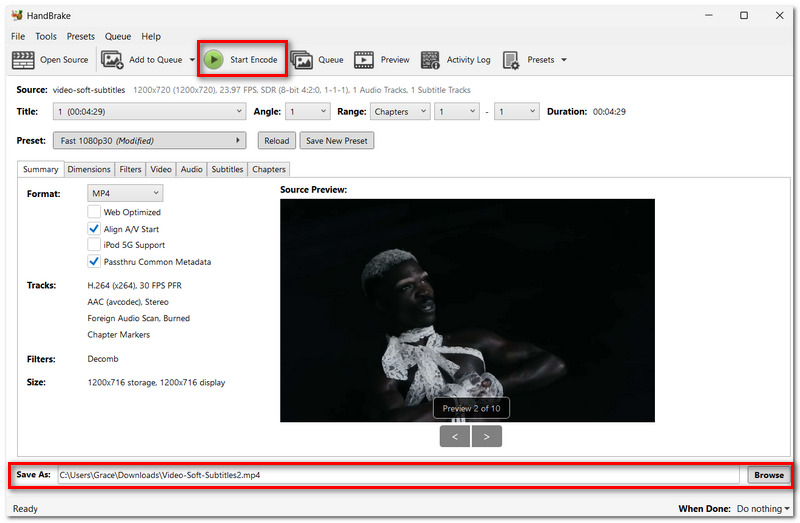Click the Browse button

pos(769,475)
